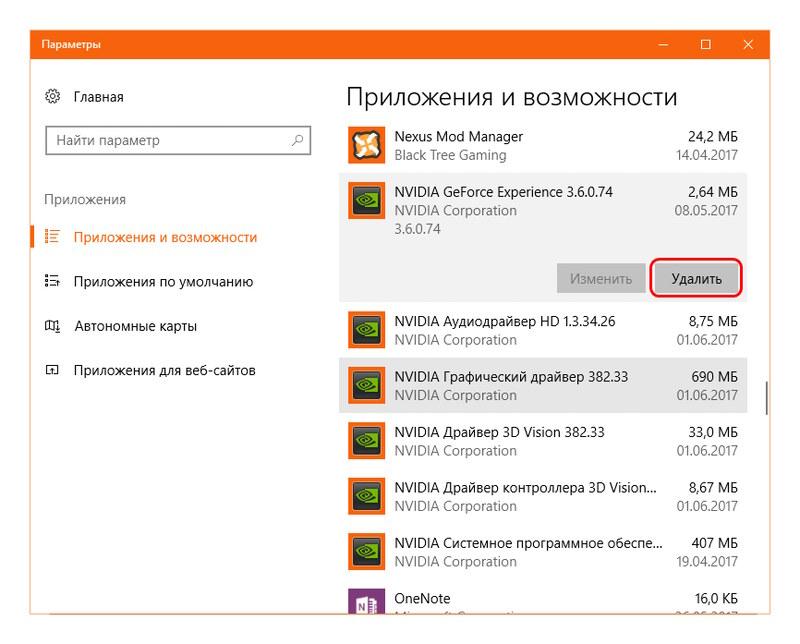Click the Nexus Mod Manager app icon
Image resolution: width=800 pixels, height=644 pixels.
(x=366, y=145)
